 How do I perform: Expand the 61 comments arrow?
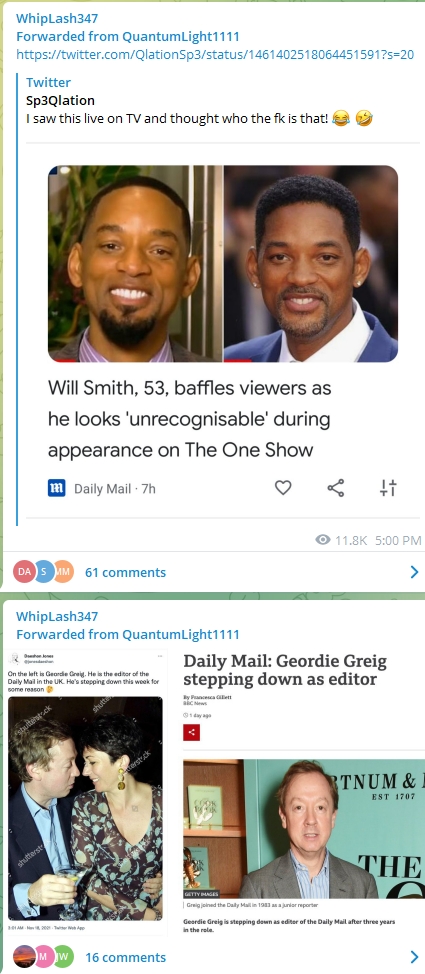414,572
